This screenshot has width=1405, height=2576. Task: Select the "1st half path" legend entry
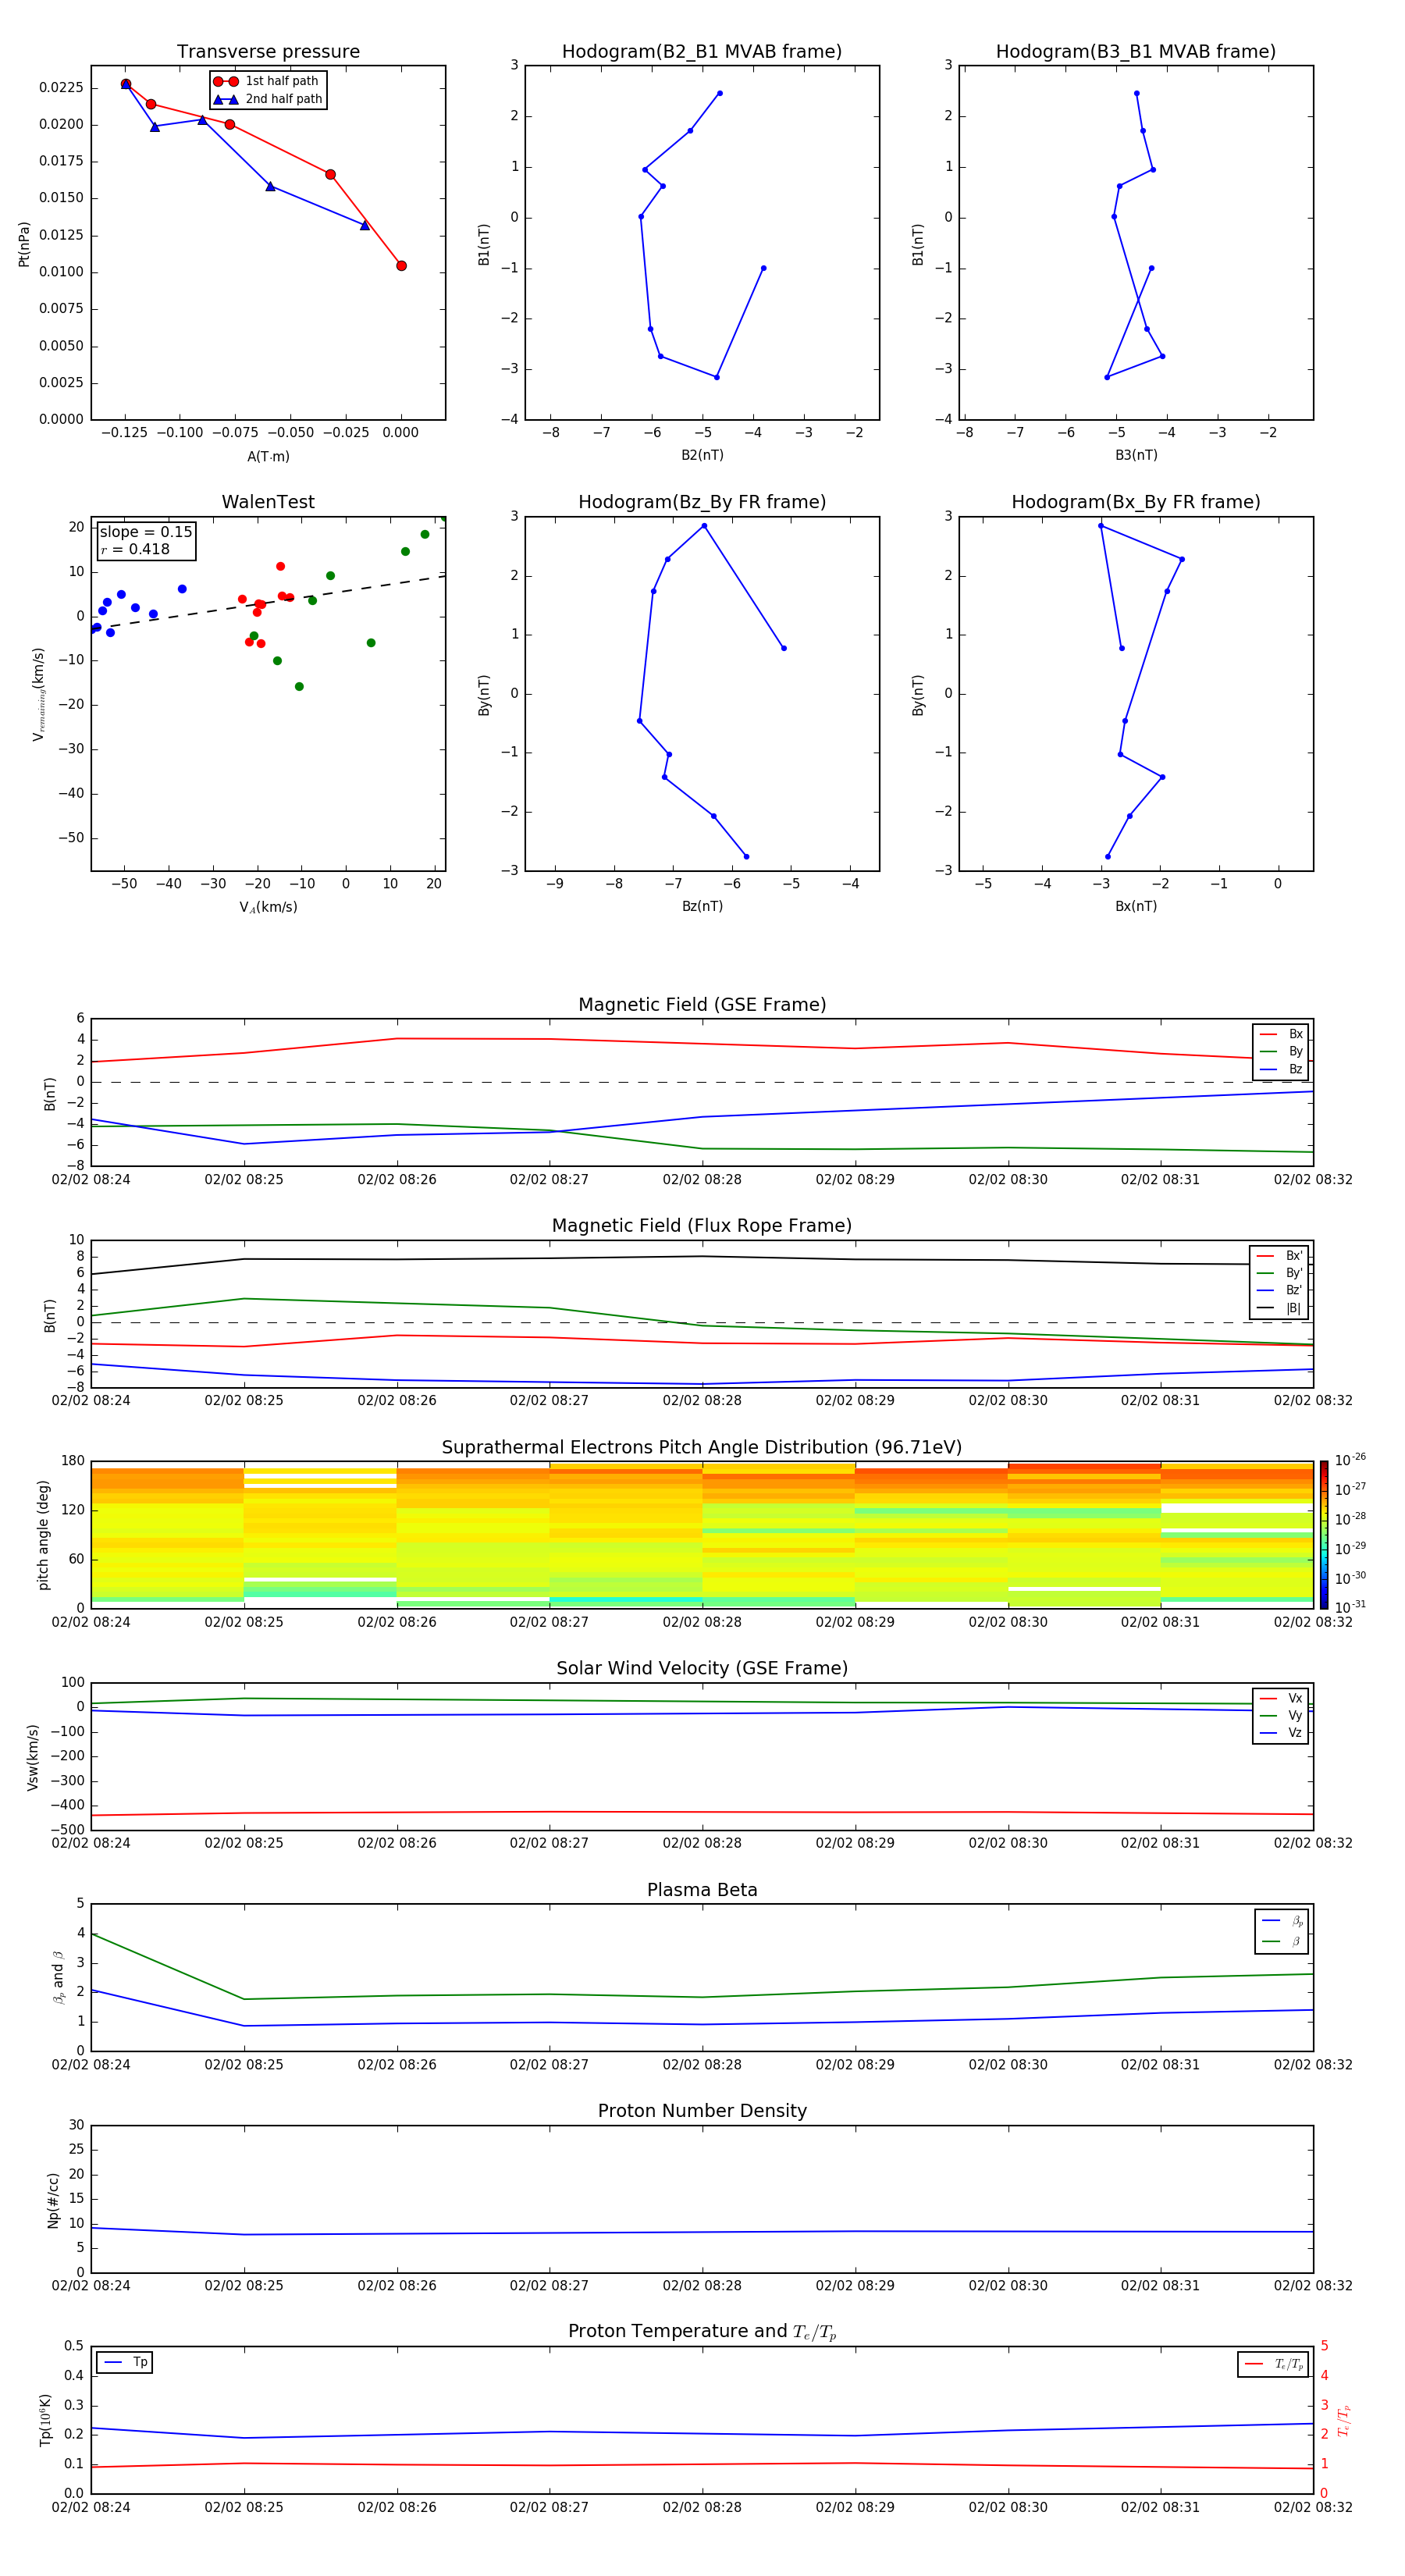267,81
